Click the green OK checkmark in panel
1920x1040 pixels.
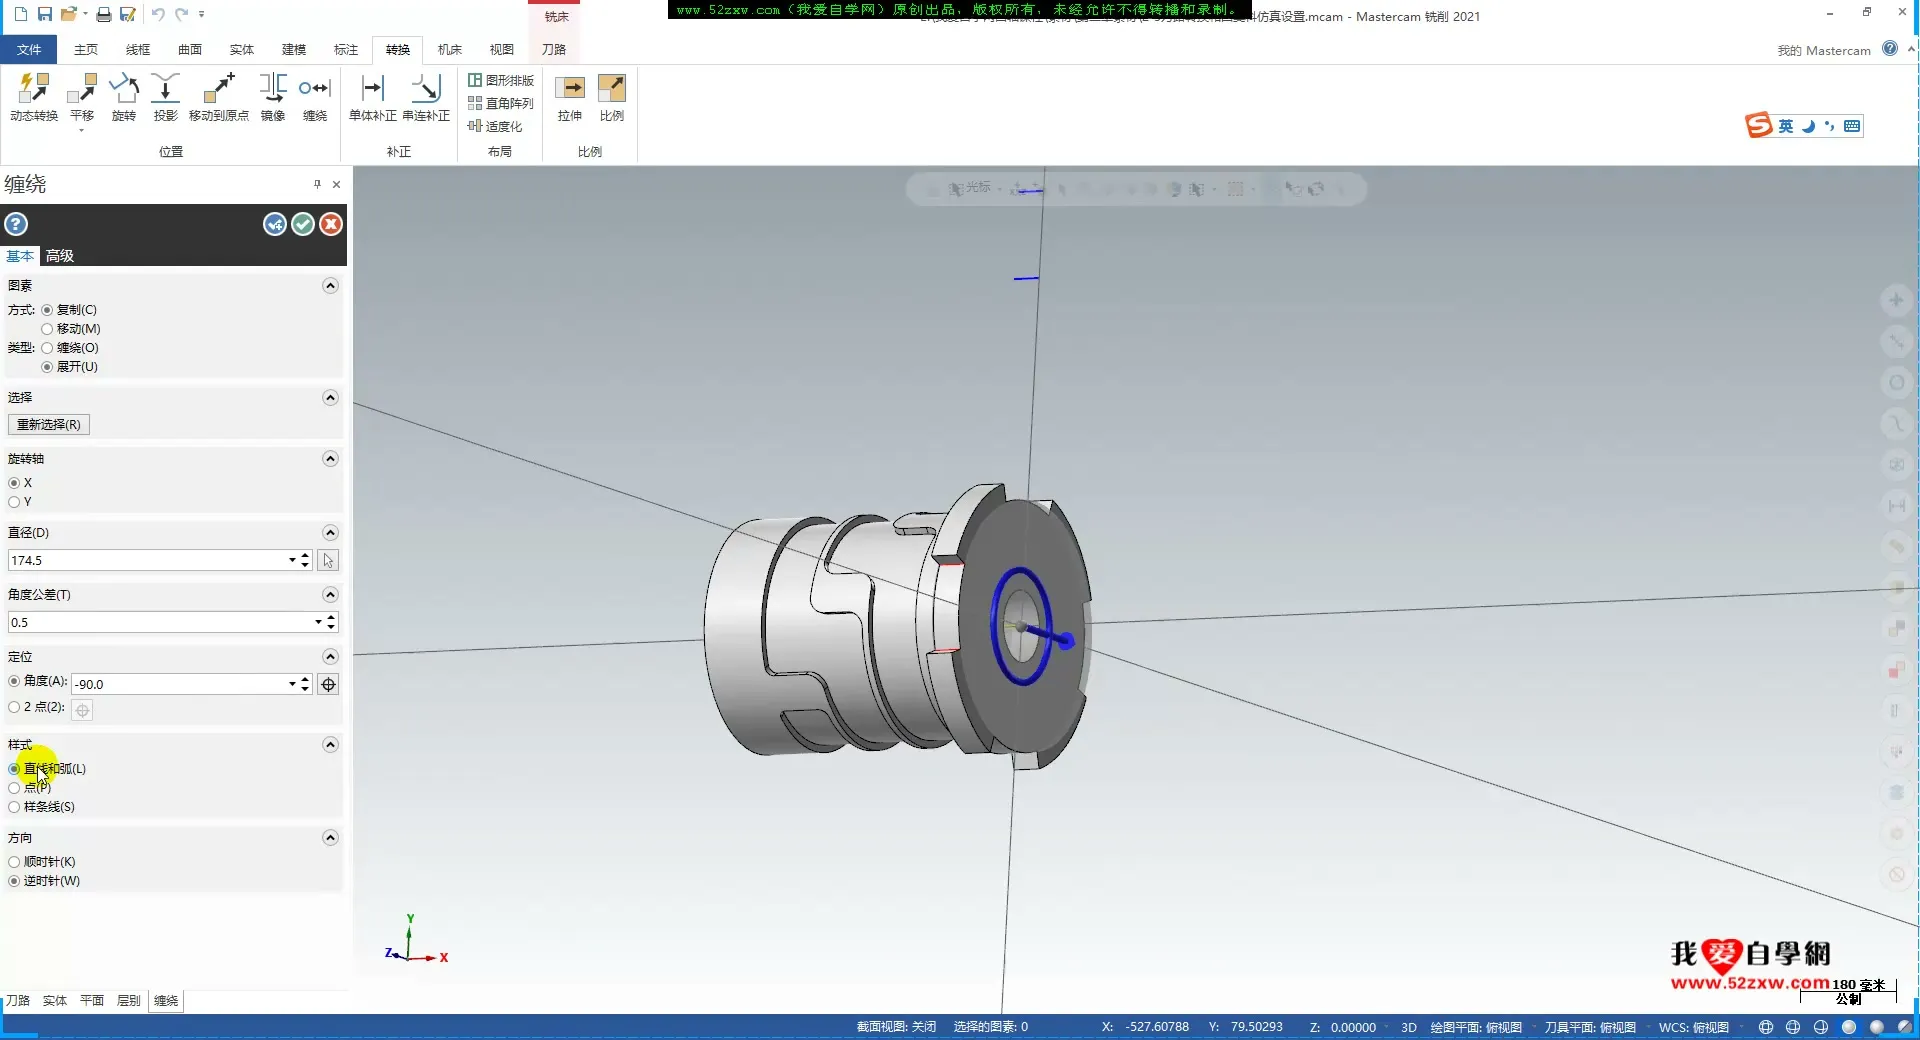point(303,225)
